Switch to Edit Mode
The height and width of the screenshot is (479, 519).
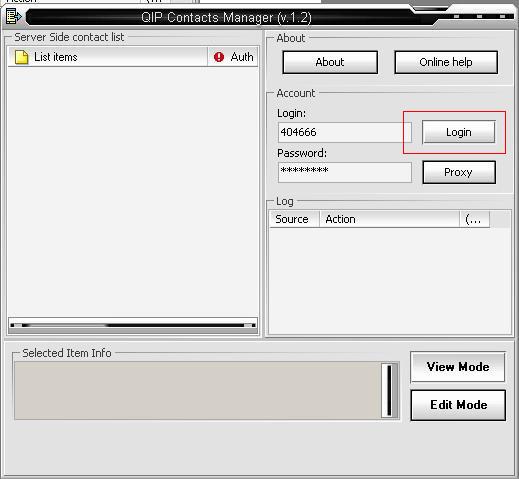click(458, 405)
